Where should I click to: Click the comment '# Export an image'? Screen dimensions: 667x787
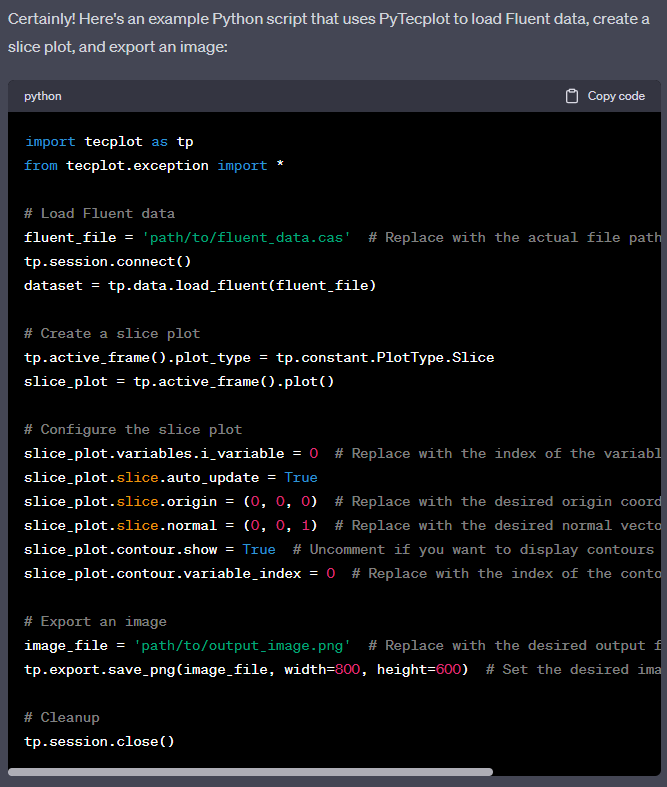[95, 621]
